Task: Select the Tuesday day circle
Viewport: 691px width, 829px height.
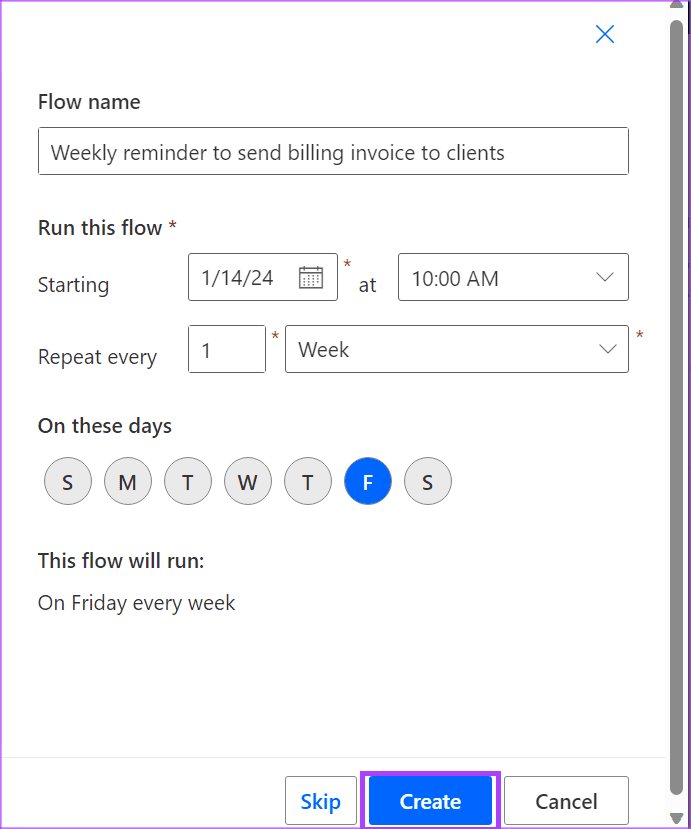Action: pyautogui.click(x=188, y=483)
